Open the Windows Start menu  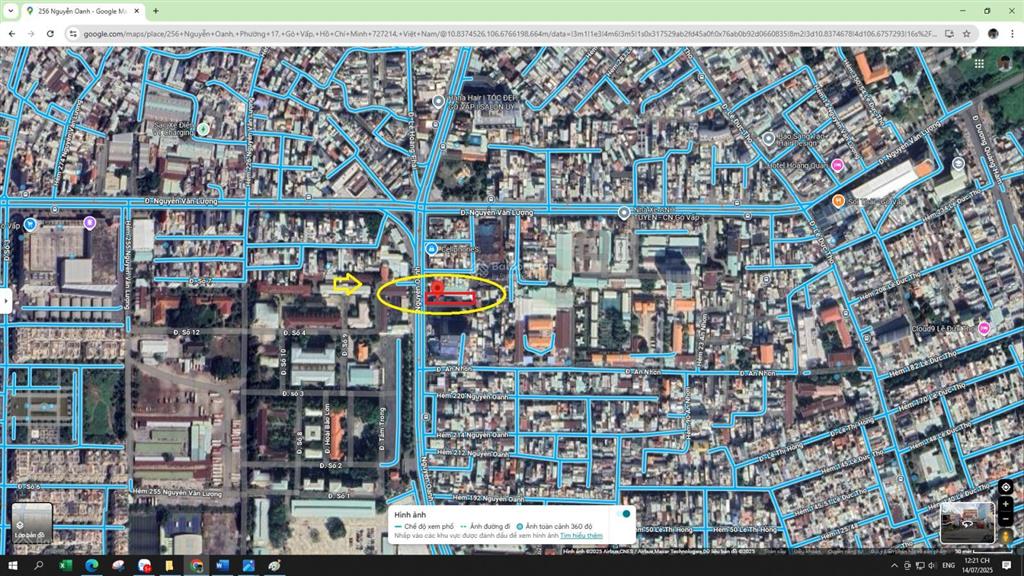click(12, 566)
